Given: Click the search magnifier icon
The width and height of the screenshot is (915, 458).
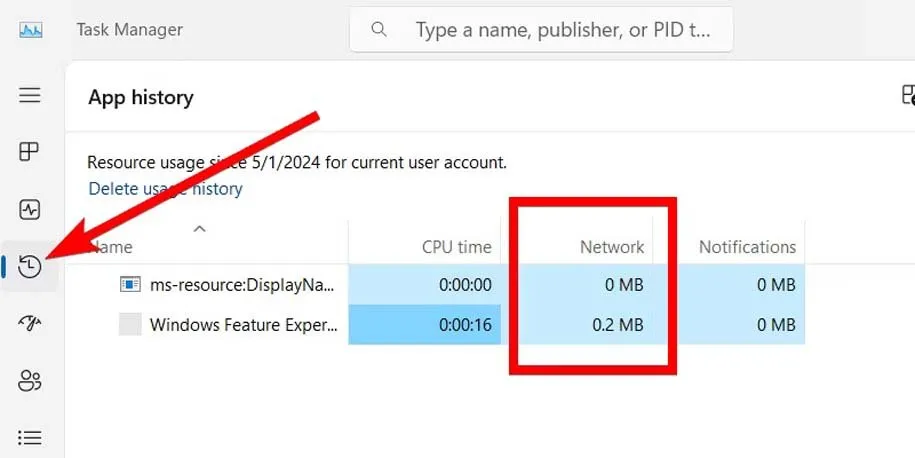Looking at the screenshot, I should (379, 30).
